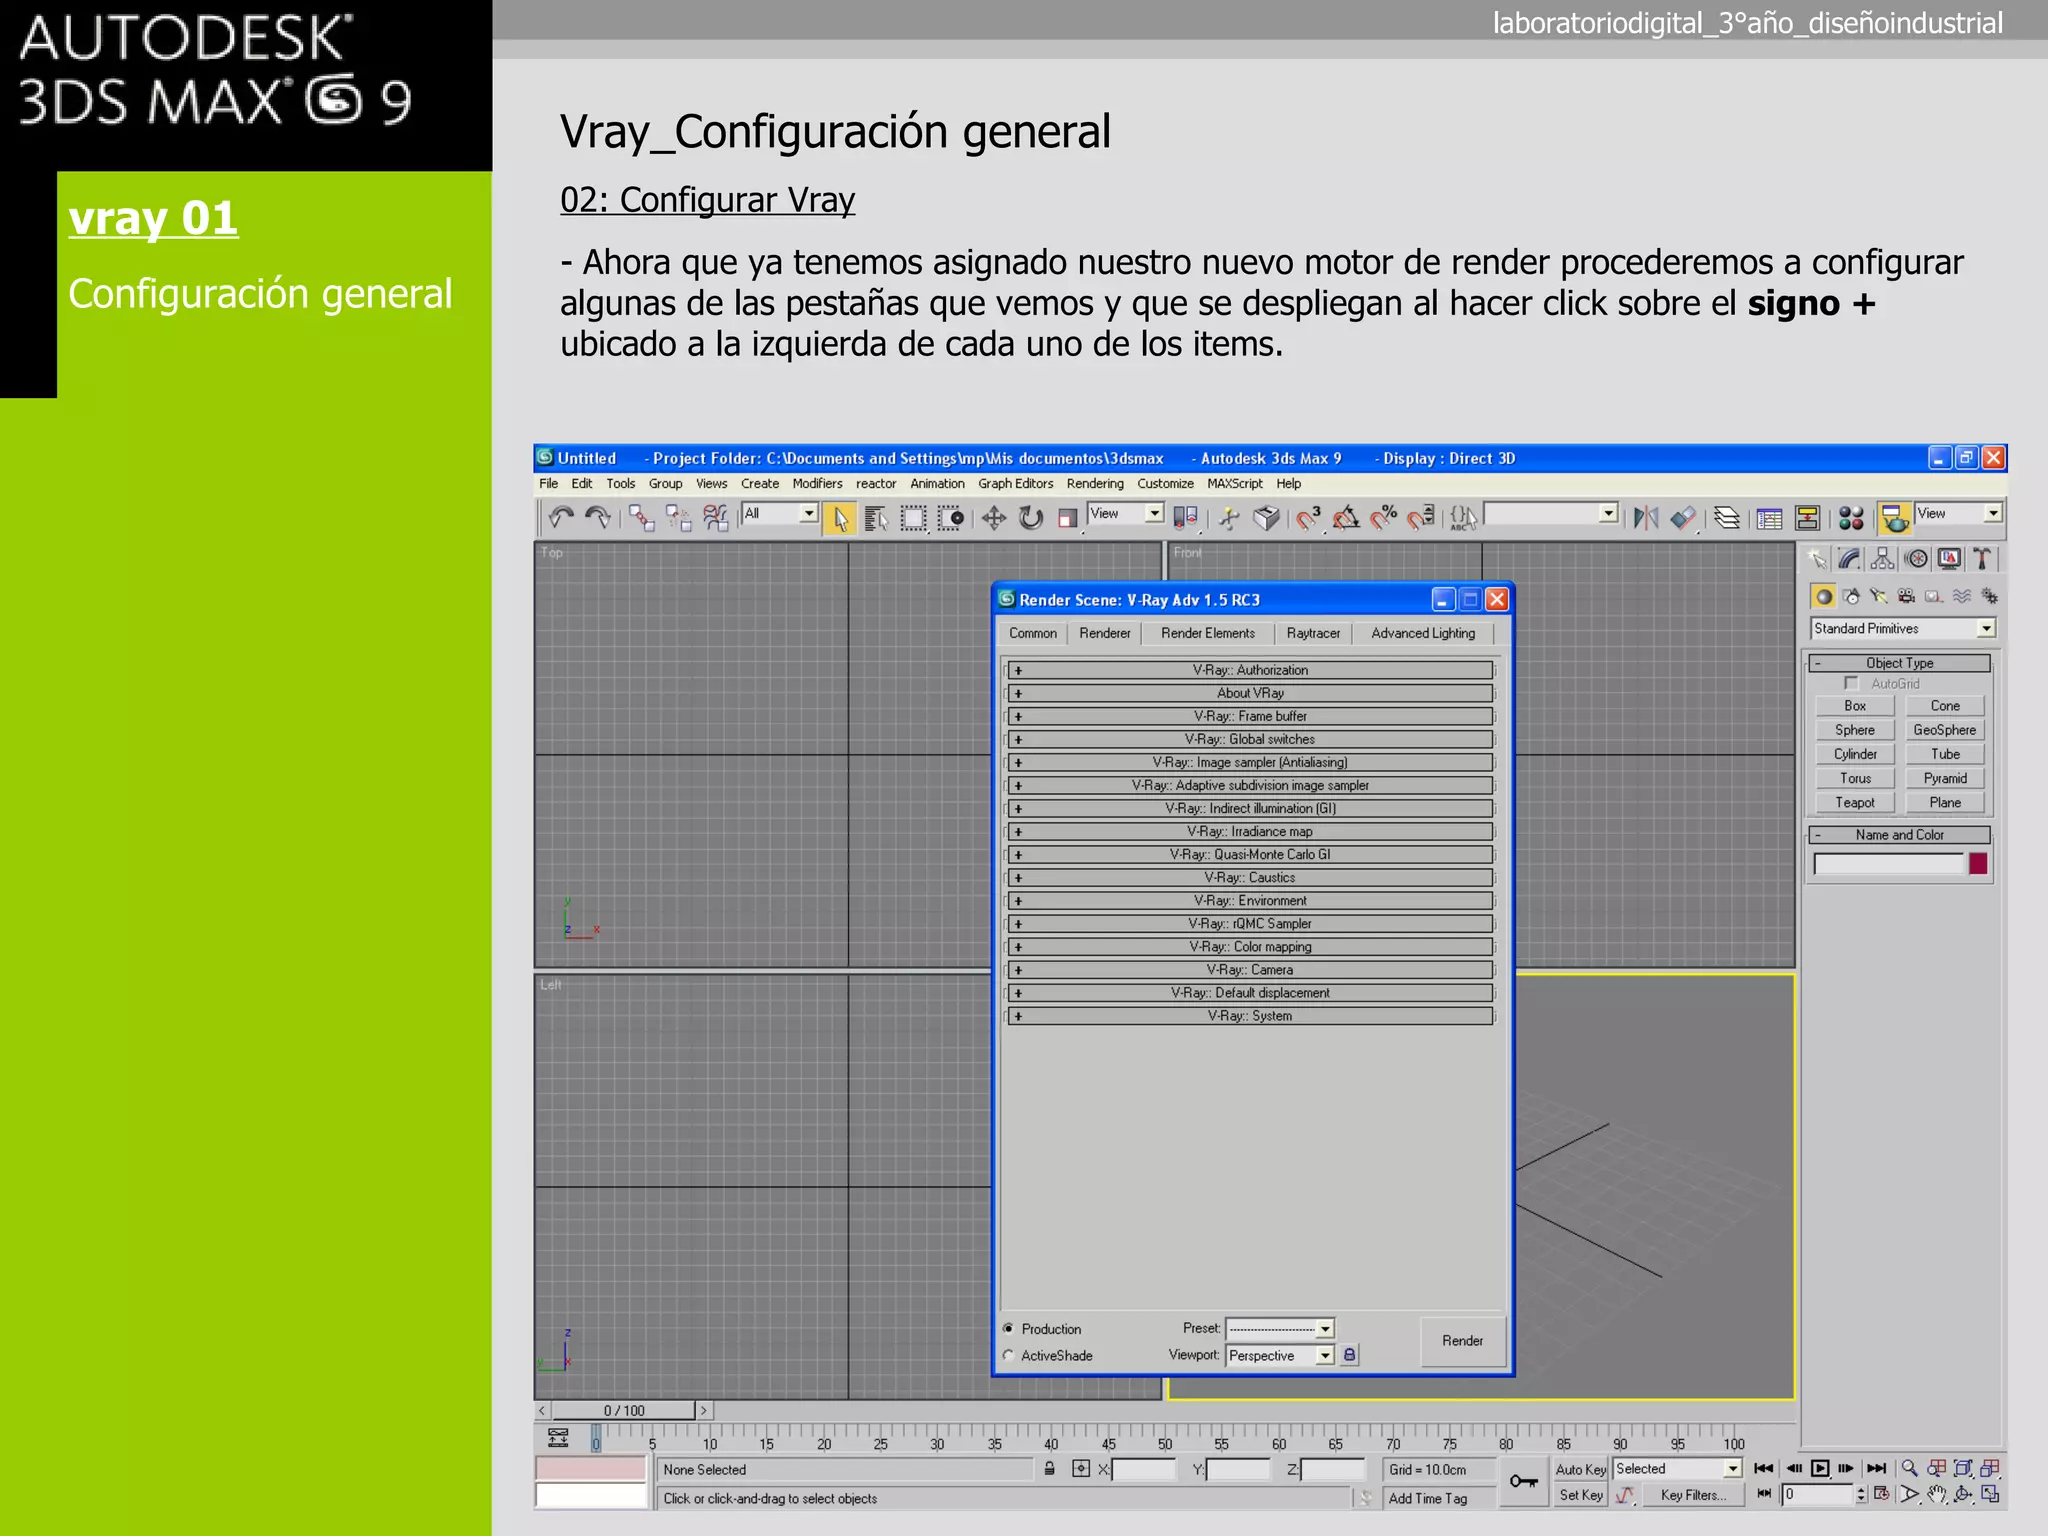Switch to the Advanced Lighting tab
2048x1536 pixels.
(x=1423, y=633)
